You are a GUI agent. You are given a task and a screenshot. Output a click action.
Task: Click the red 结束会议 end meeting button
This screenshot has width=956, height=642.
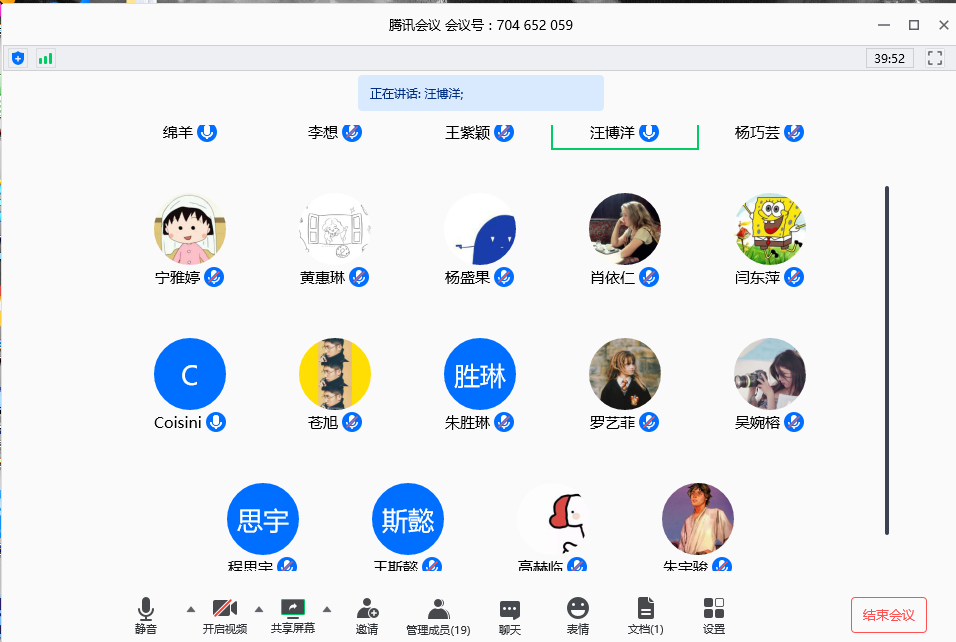pyautogui.click(x=889, y=615)
